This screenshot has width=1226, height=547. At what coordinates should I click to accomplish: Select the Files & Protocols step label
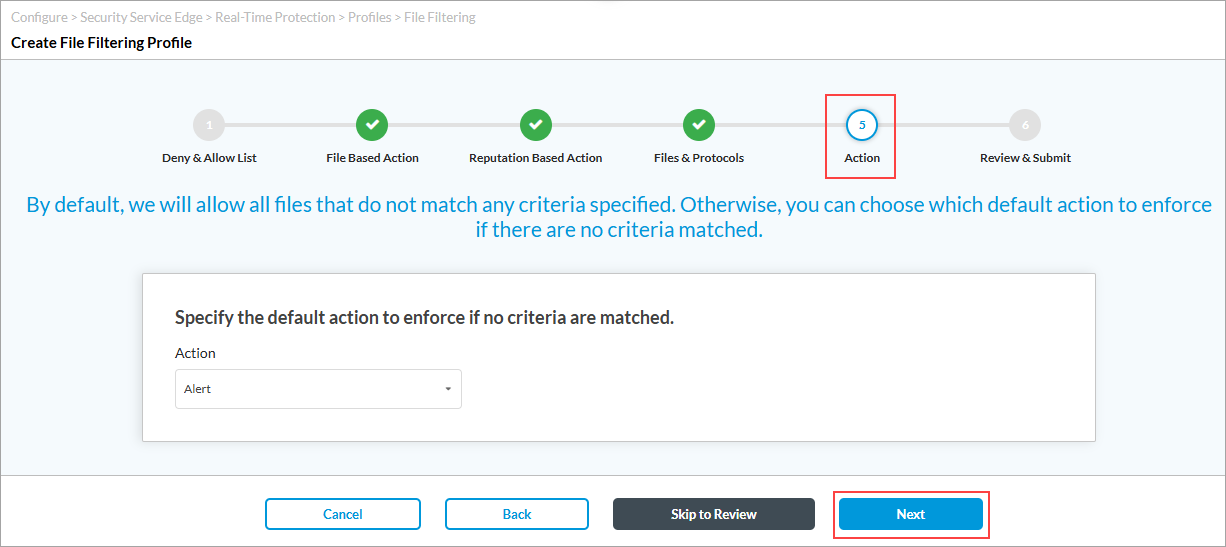coord(698,158)
